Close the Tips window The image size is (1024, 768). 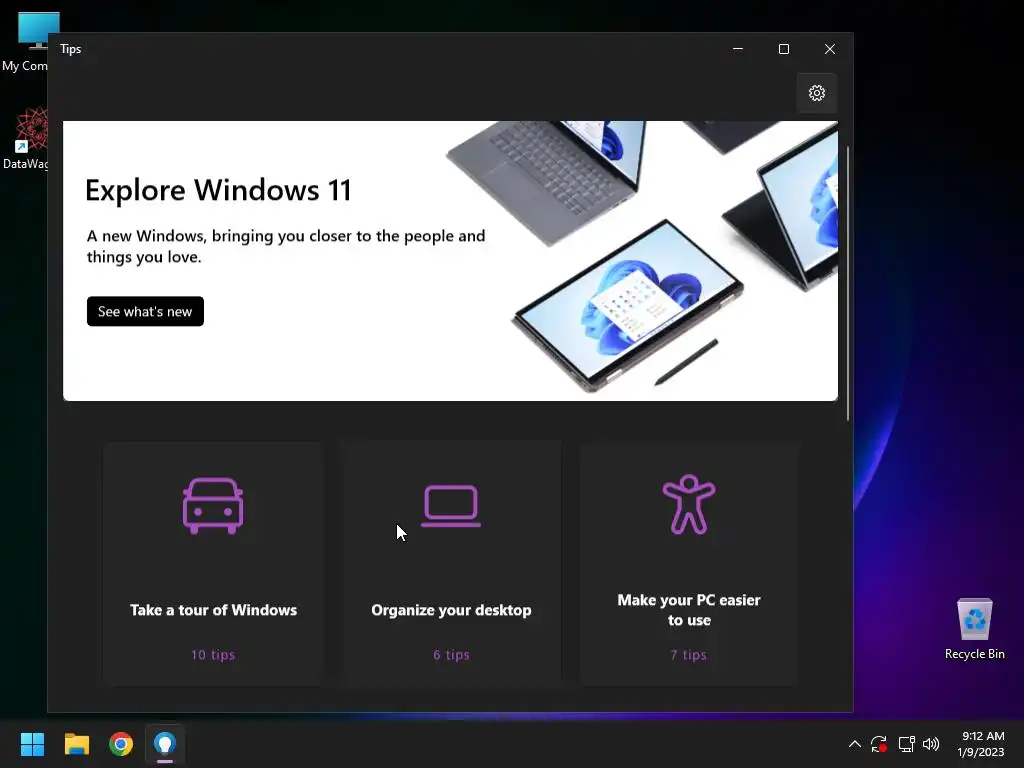tap(829, 49)
